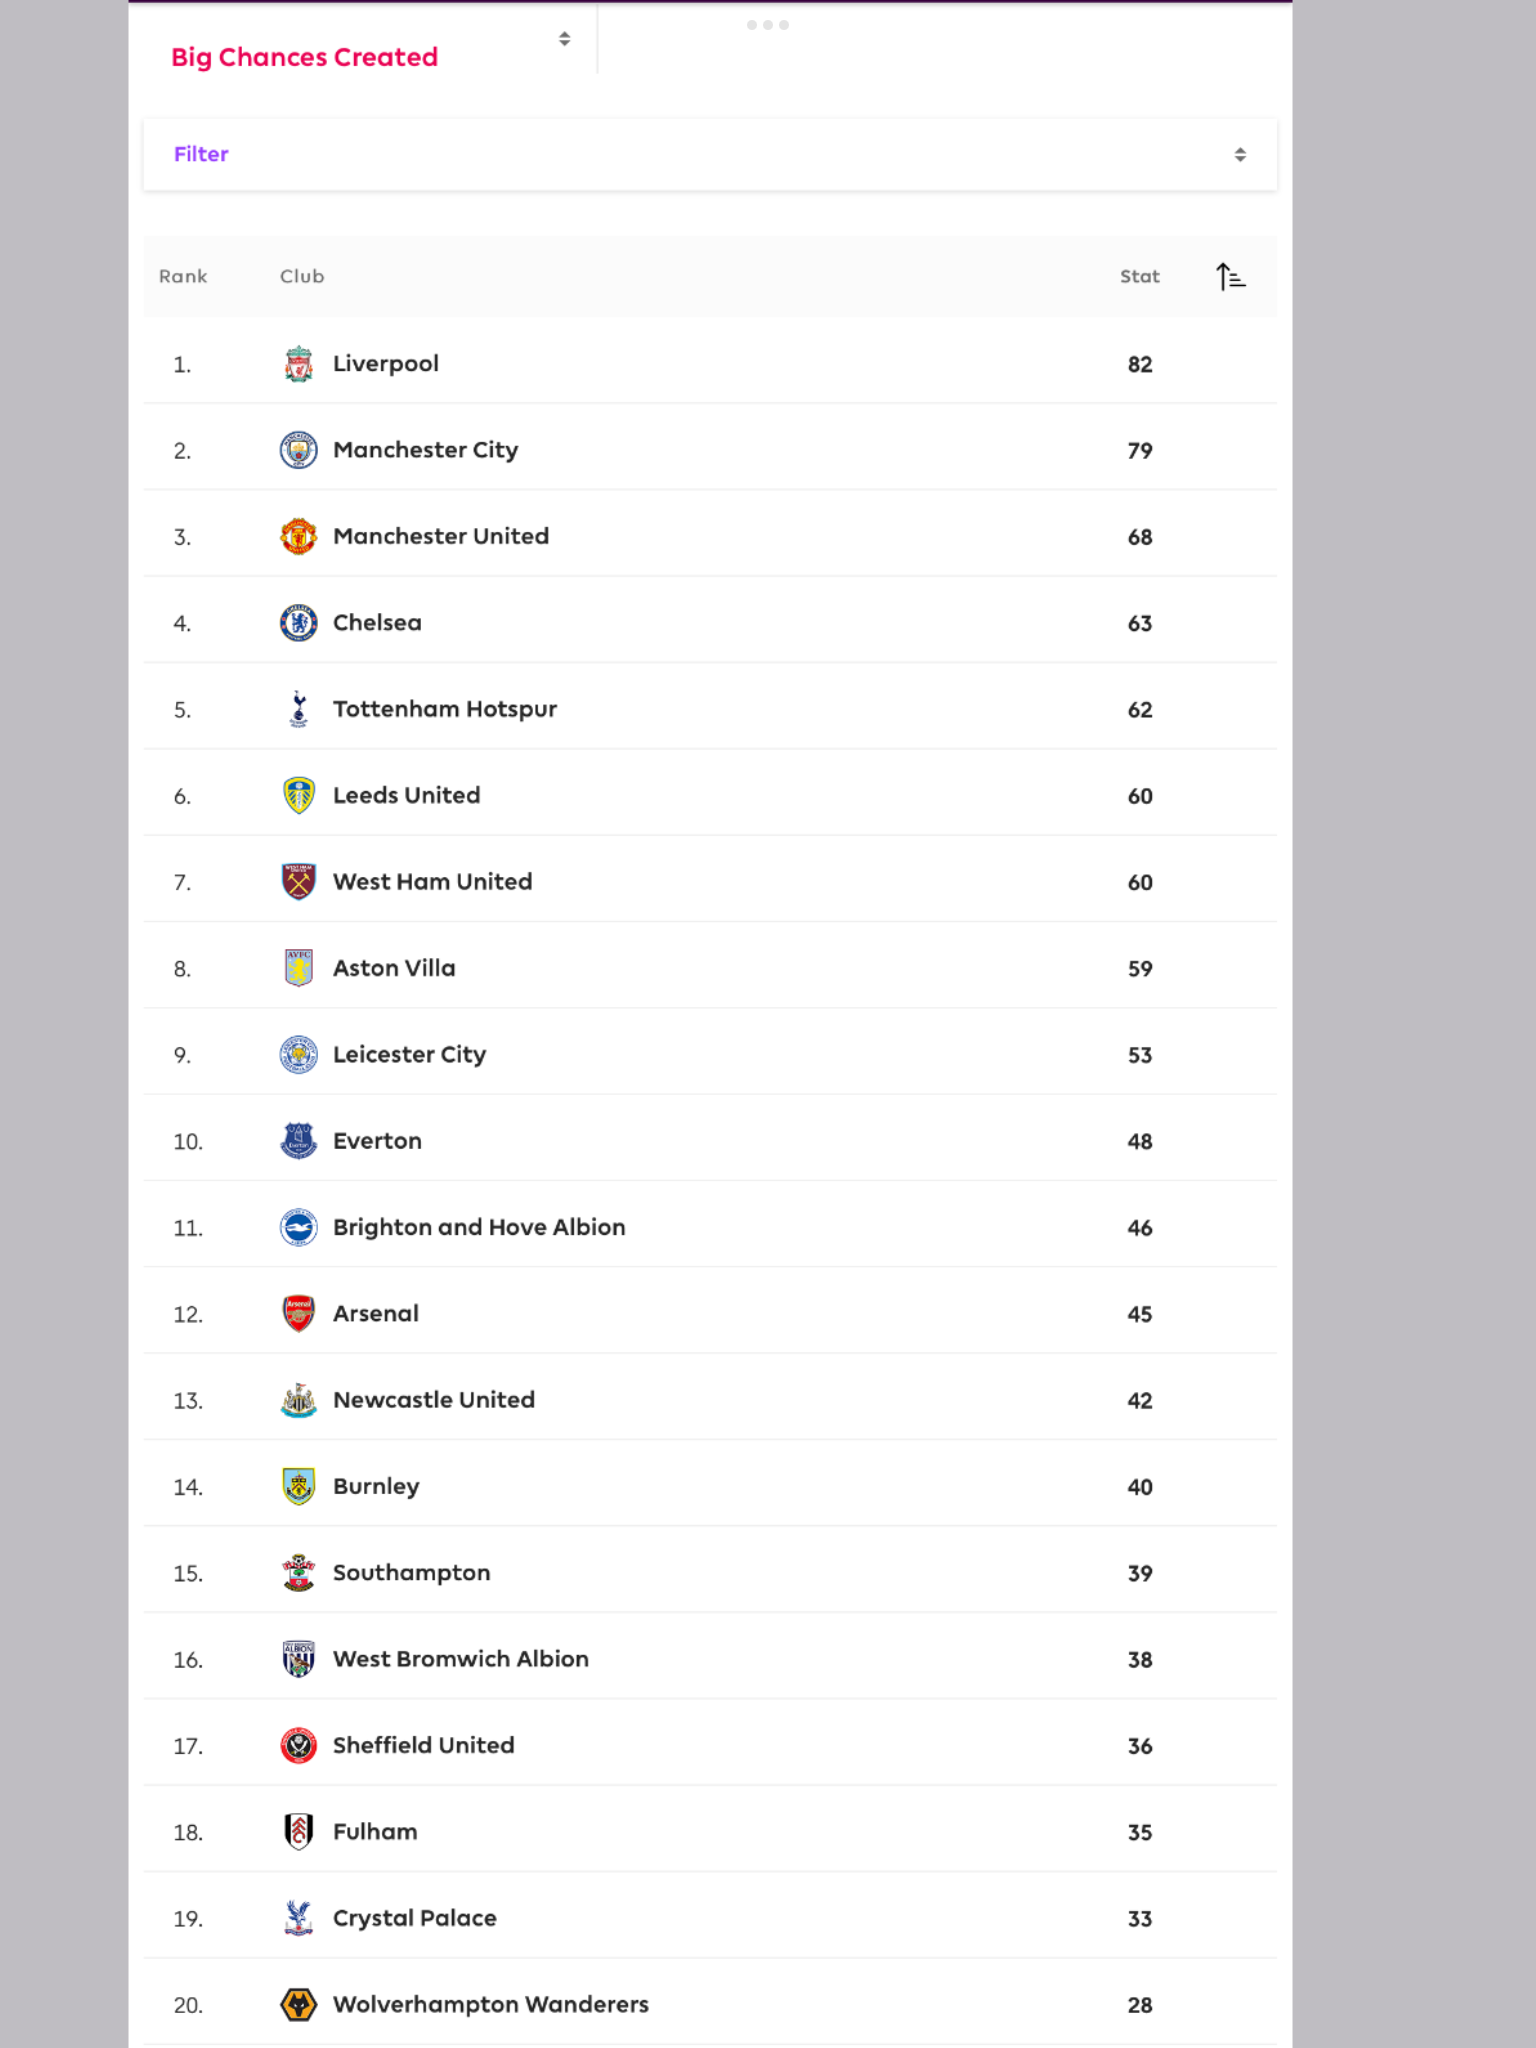Click the West Ham United badge
The width and height of the screenshot is (1536, 2048).
point(298,882)
